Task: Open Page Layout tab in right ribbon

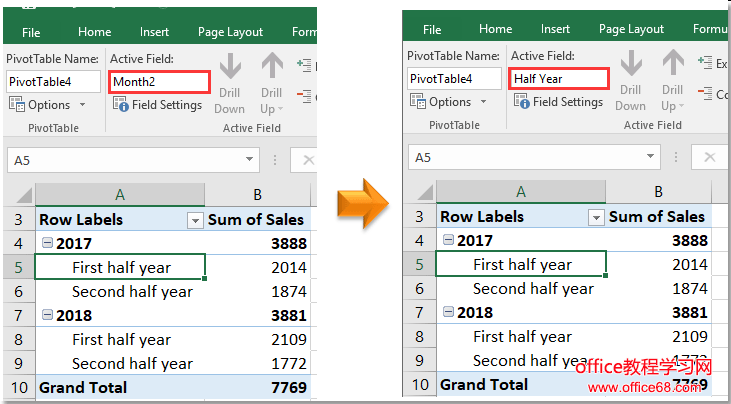Action: pyautogui.click(x=632, y=29)
